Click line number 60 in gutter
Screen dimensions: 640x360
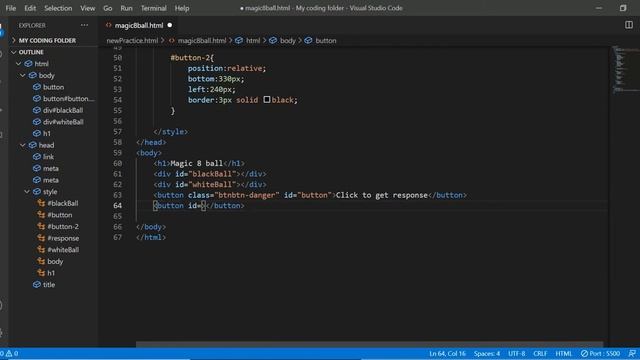pyautogui.click(x=118, y=163)
